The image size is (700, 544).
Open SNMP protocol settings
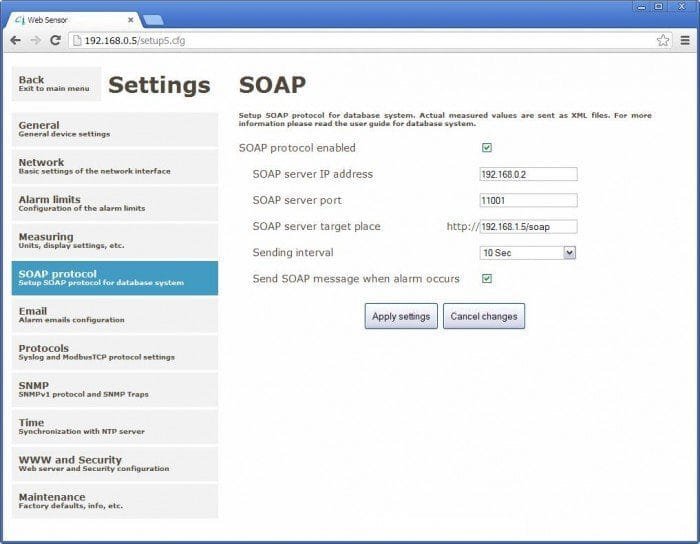(x=115, y=389)
